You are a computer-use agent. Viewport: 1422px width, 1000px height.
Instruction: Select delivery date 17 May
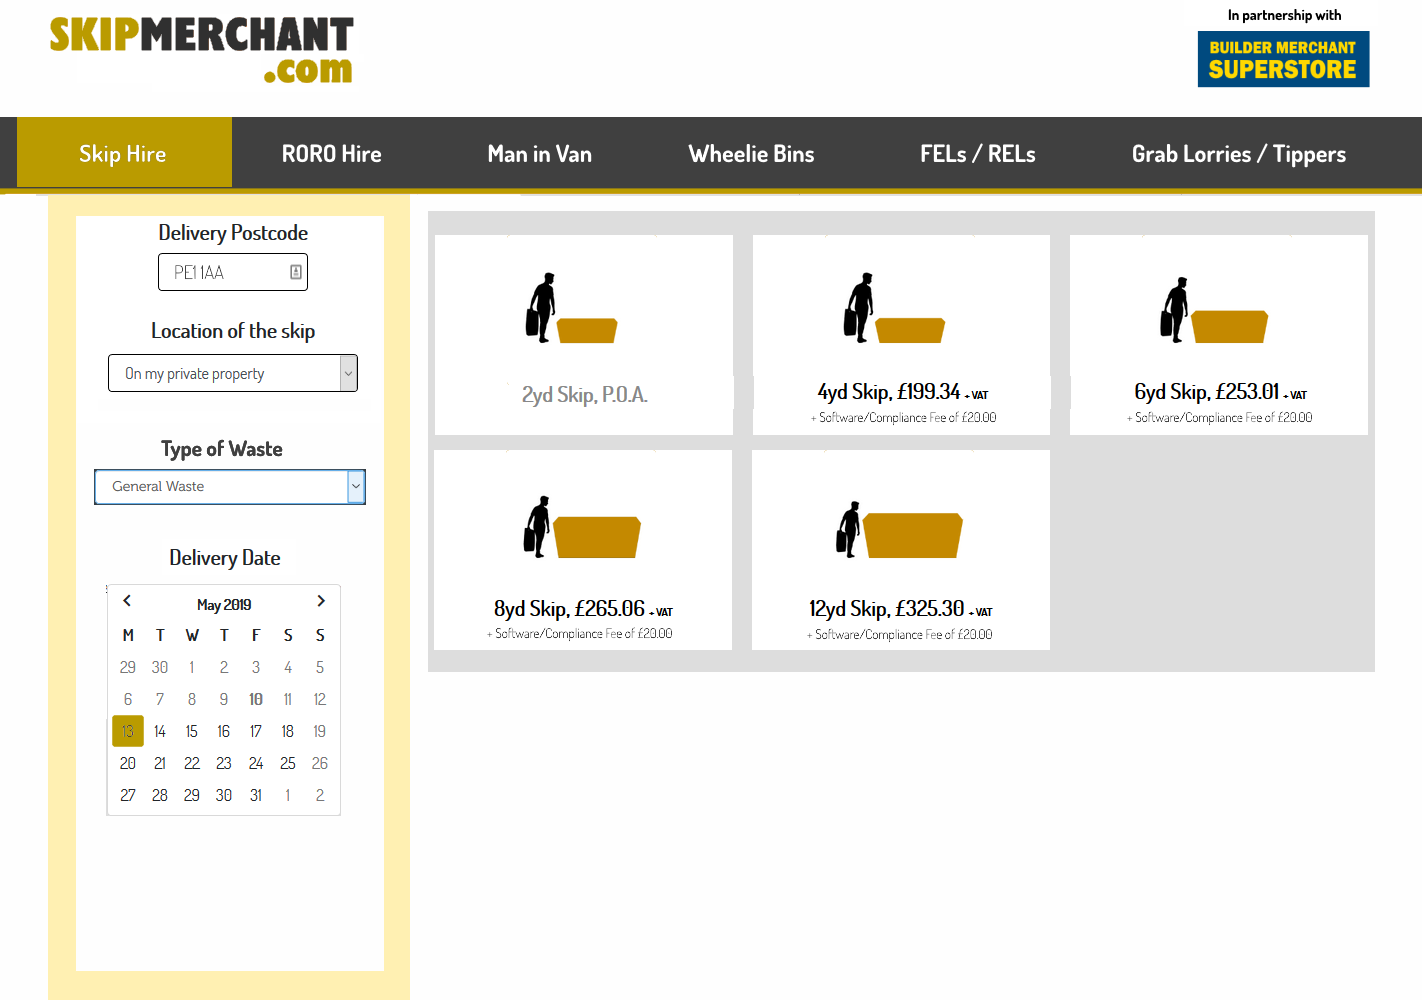pyautogui.click(x=255, y=731)
